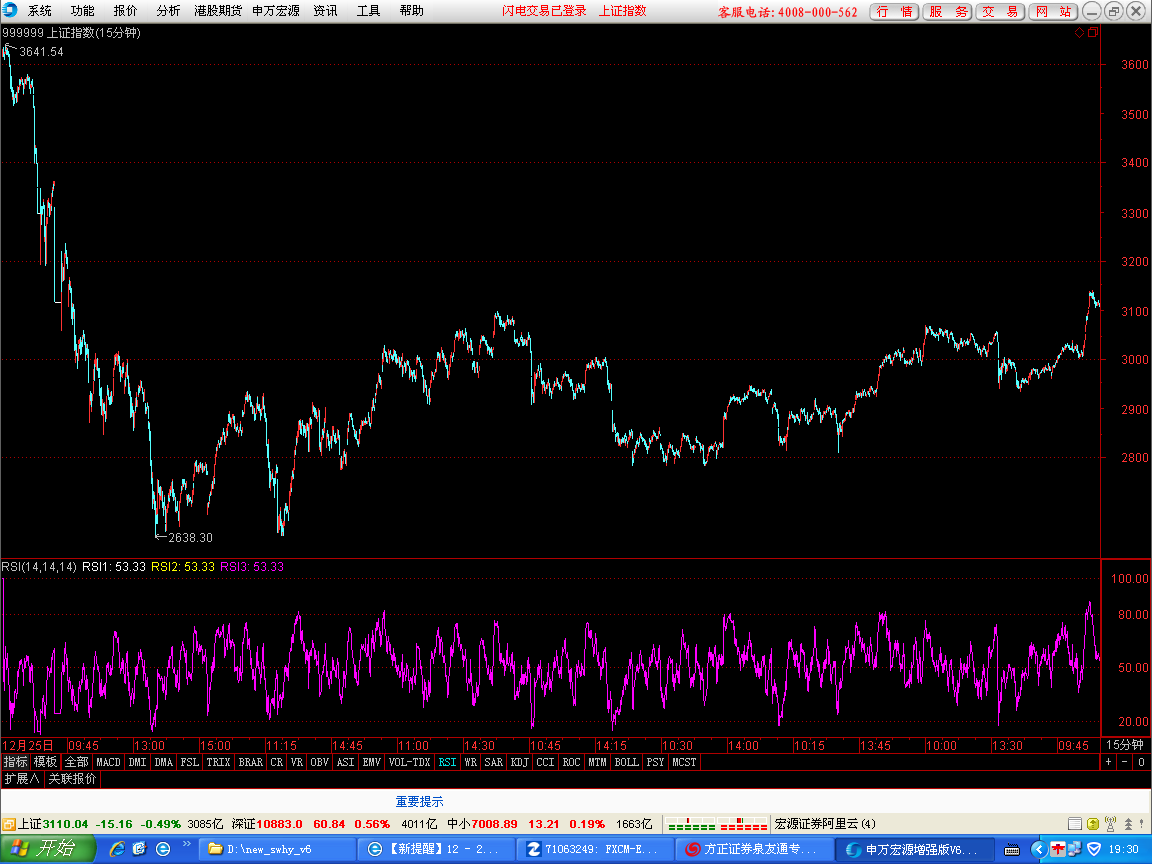Select the BRAR indicator tab

[x=251, y=762]
